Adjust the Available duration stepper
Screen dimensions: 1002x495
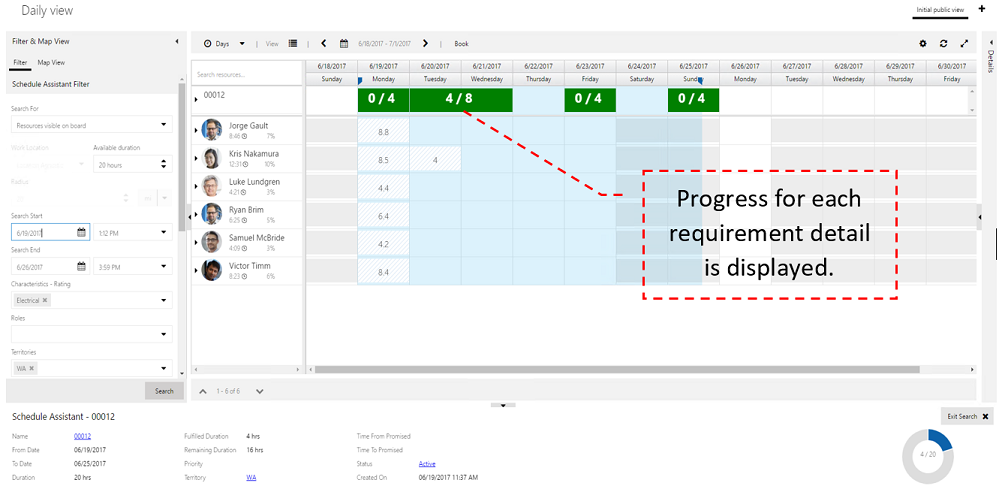point(165,164)
